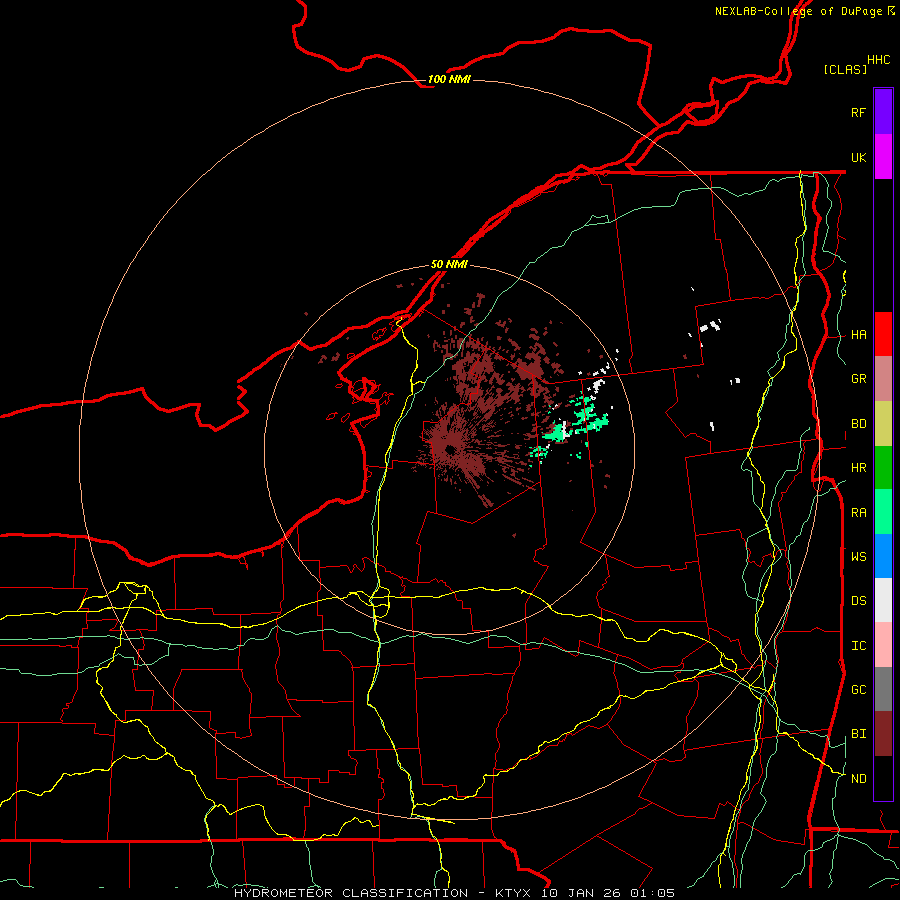The height and width of the screenshot is (900, 900).
Task: Click the IC light pink legend swatch
Action: click(883, 645)
